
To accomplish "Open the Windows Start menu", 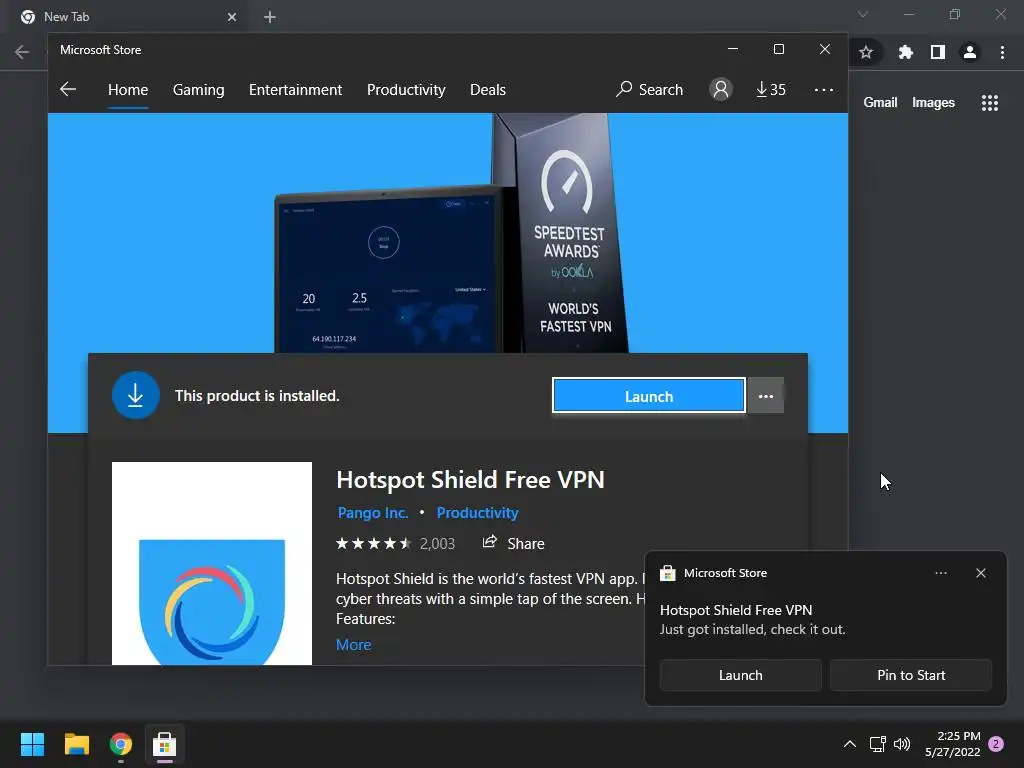I will pos(32,744).
